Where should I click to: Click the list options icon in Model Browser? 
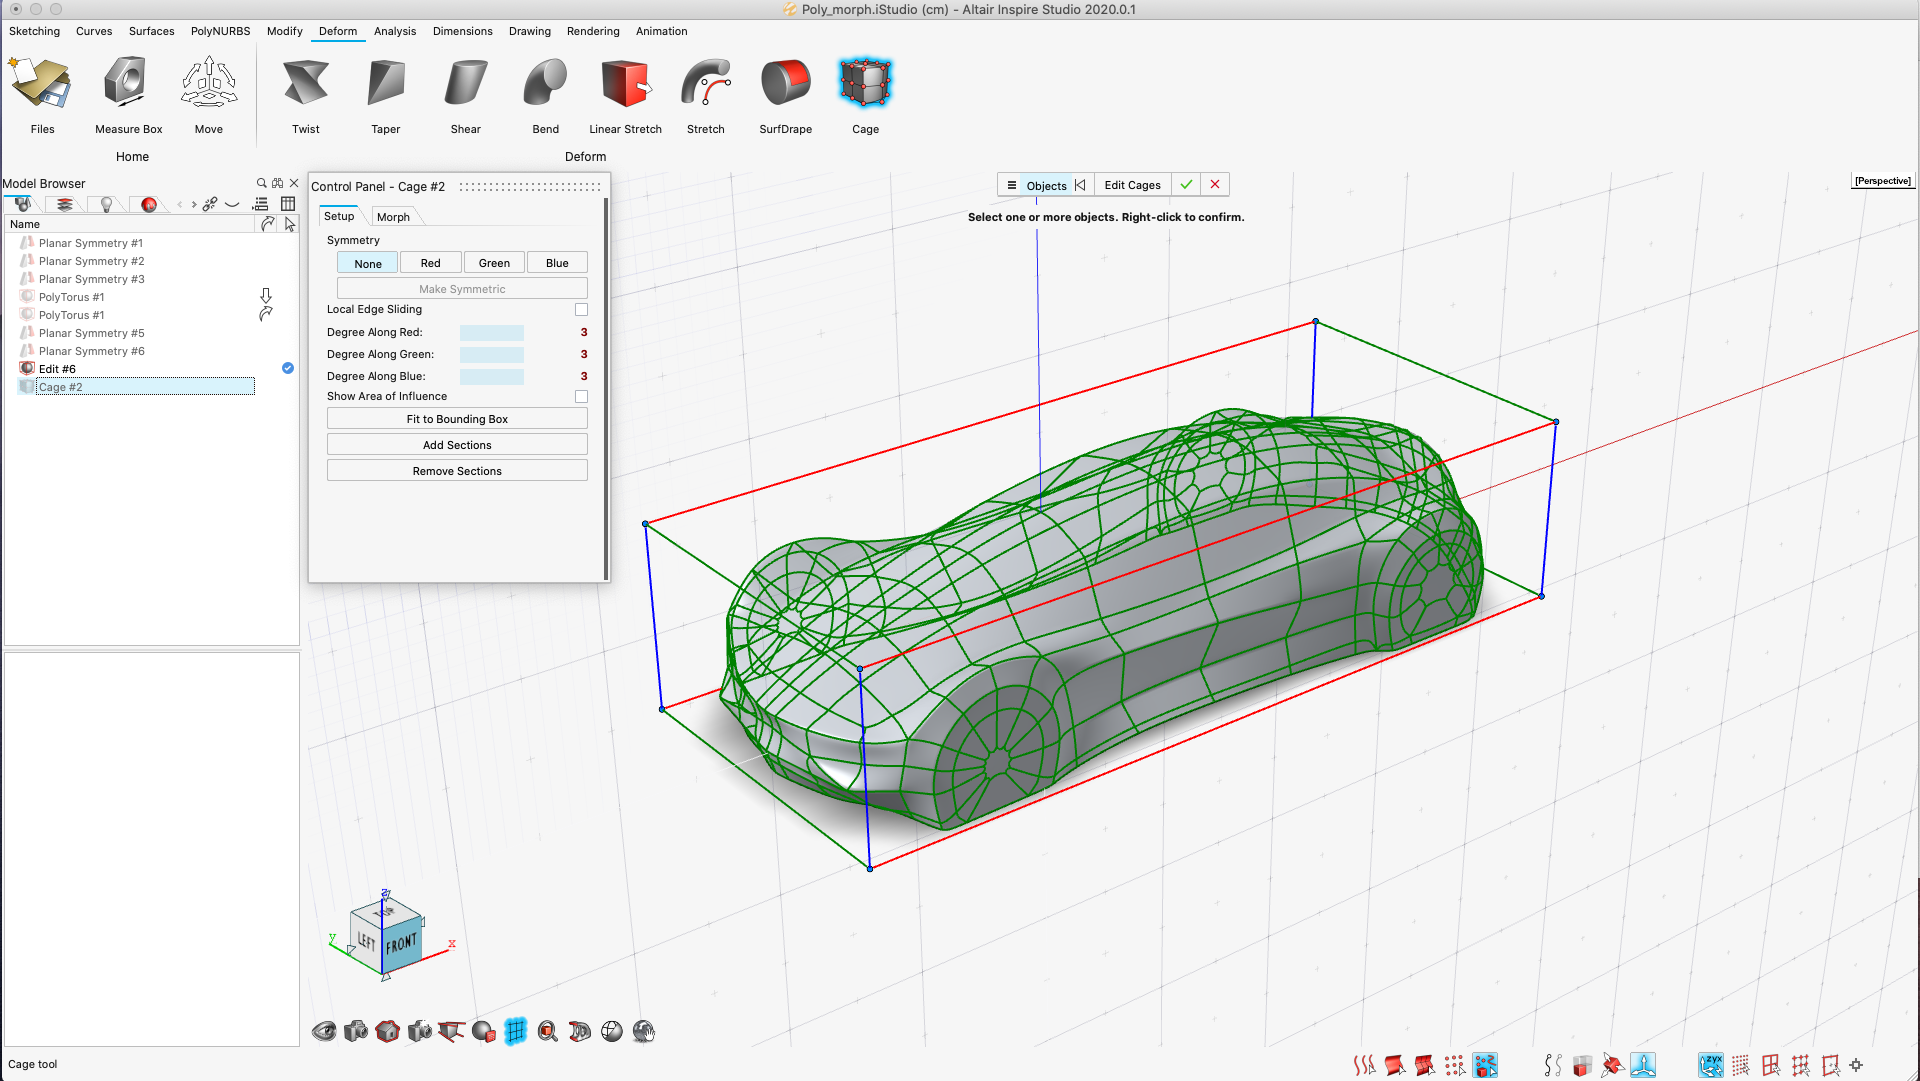261,204
